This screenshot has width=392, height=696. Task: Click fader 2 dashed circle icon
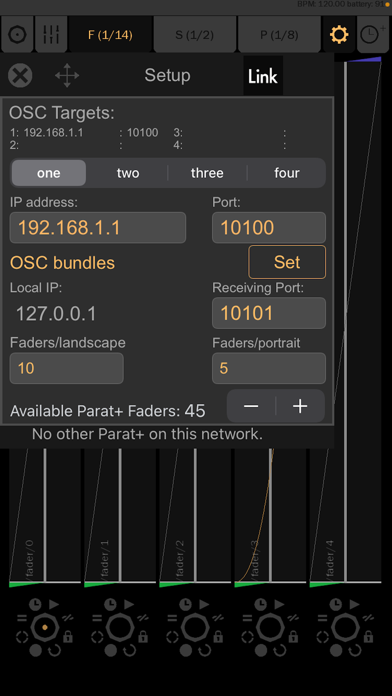[x=172, y=637]
